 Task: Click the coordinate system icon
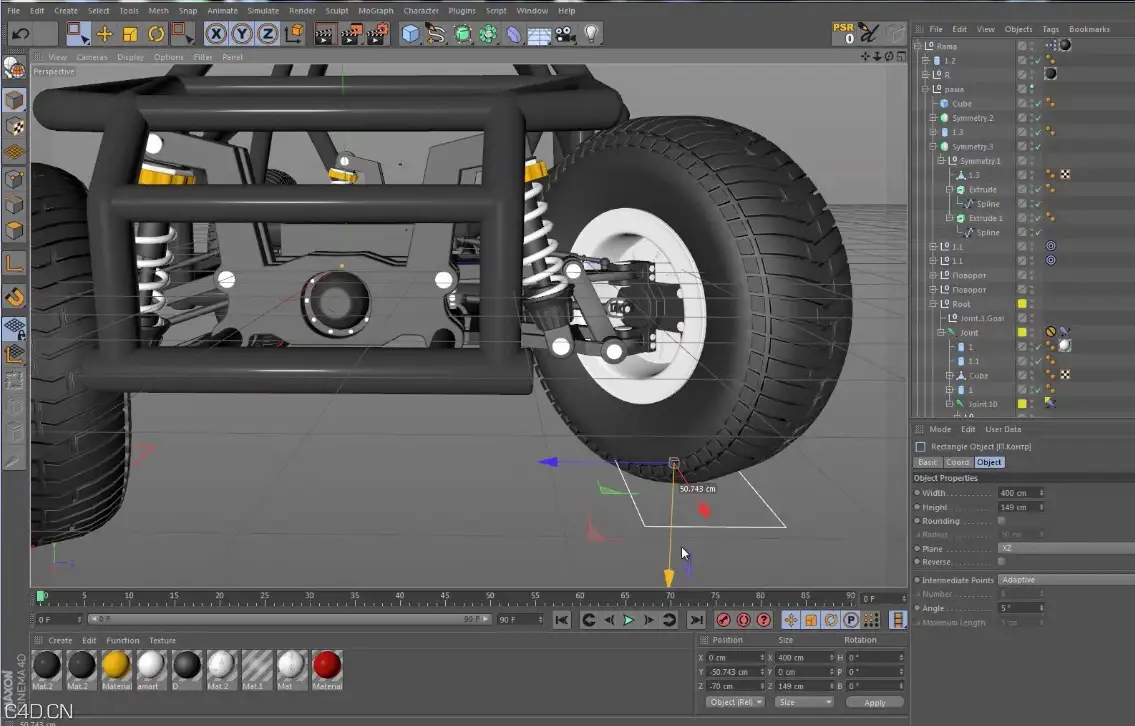coord(294,33)
